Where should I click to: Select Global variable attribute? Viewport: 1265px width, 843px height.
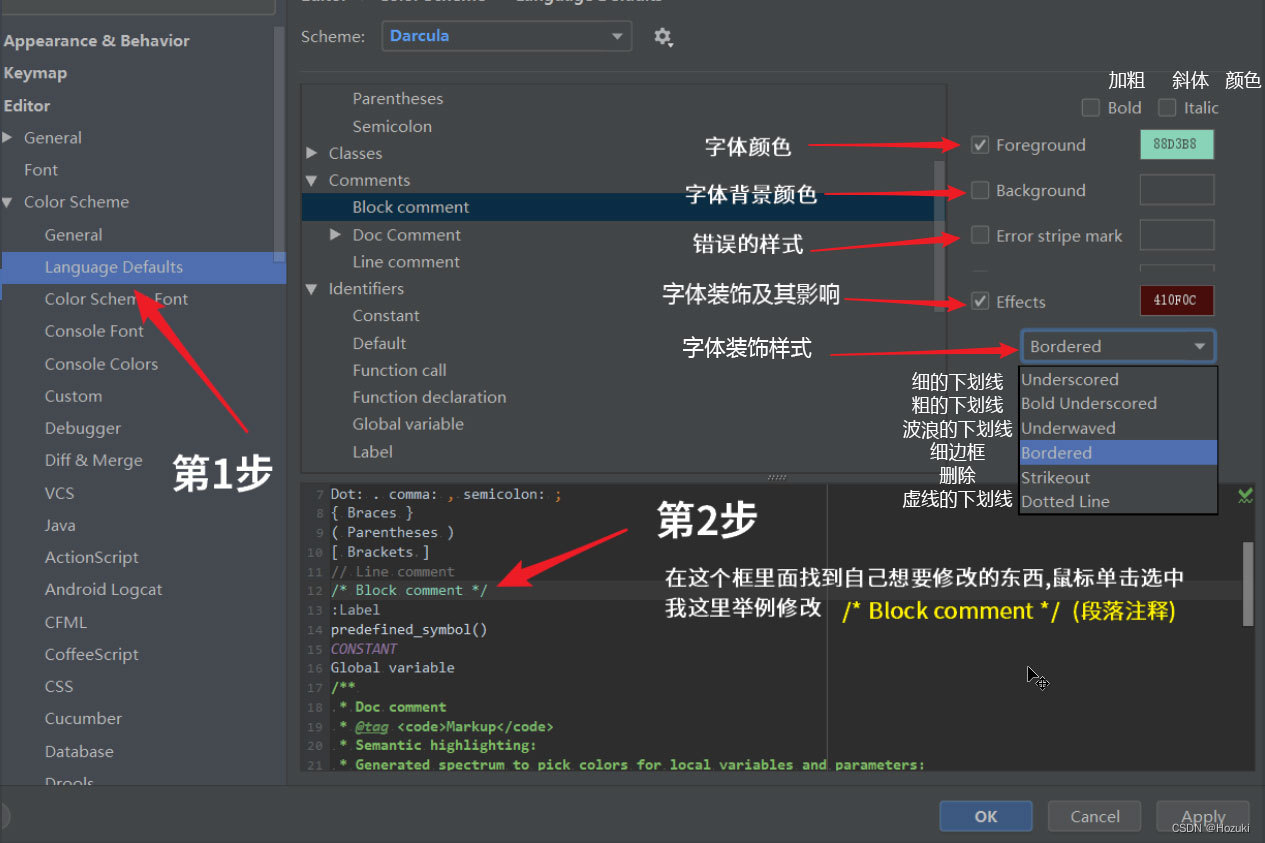point(408,424)
